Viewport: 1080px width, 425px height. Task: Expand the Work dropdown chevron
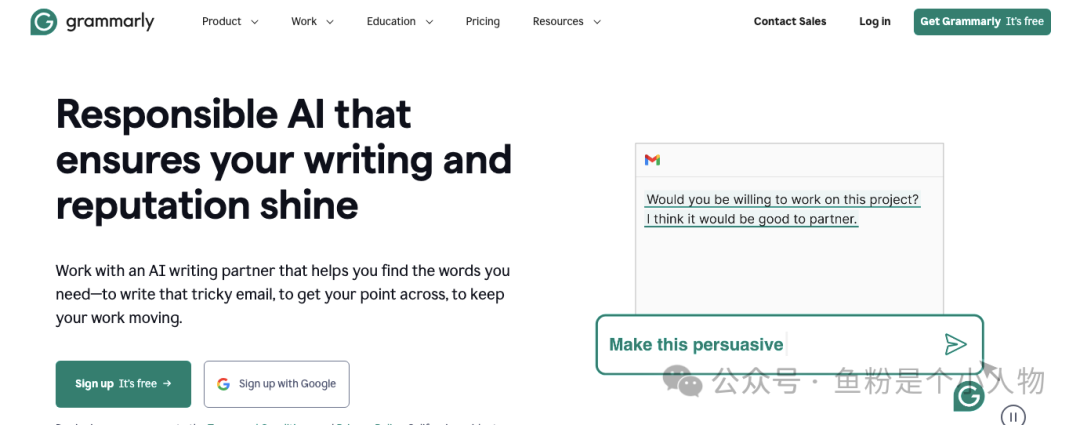[329, 22]
